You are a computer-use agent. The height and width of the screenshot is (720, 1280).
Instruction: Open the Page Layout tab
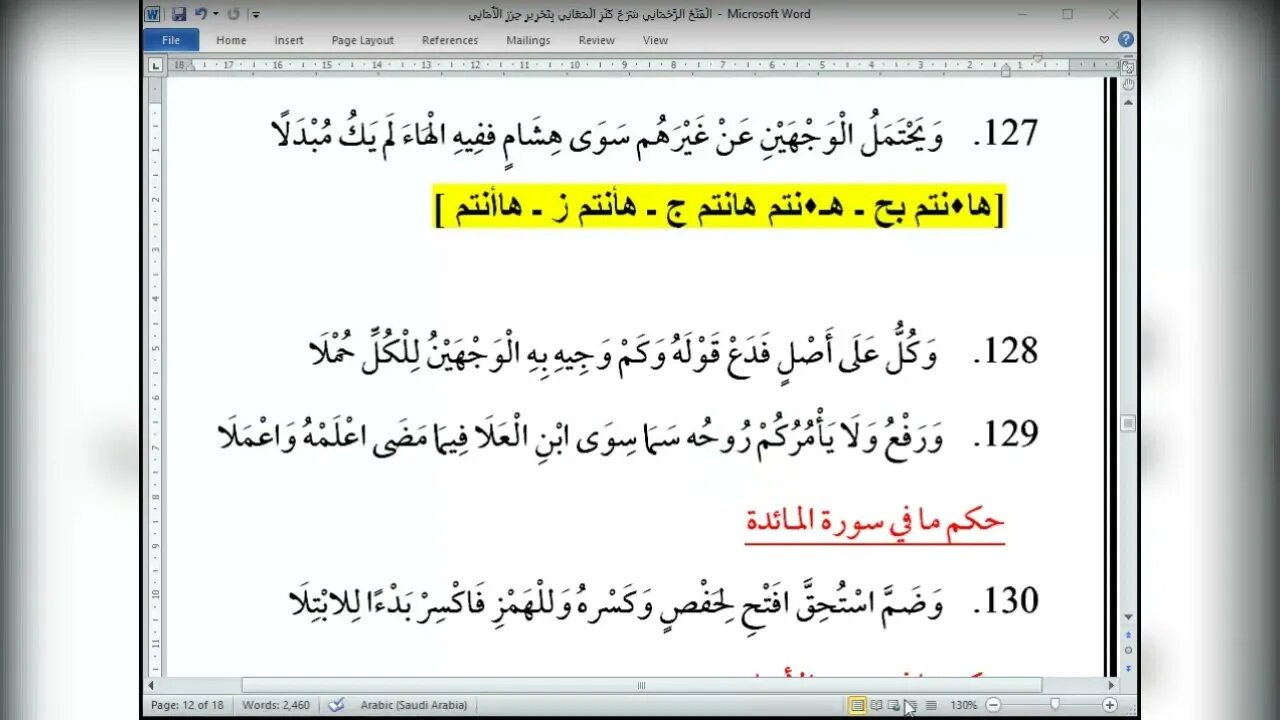pyautogui.click(x=363, y=40)
